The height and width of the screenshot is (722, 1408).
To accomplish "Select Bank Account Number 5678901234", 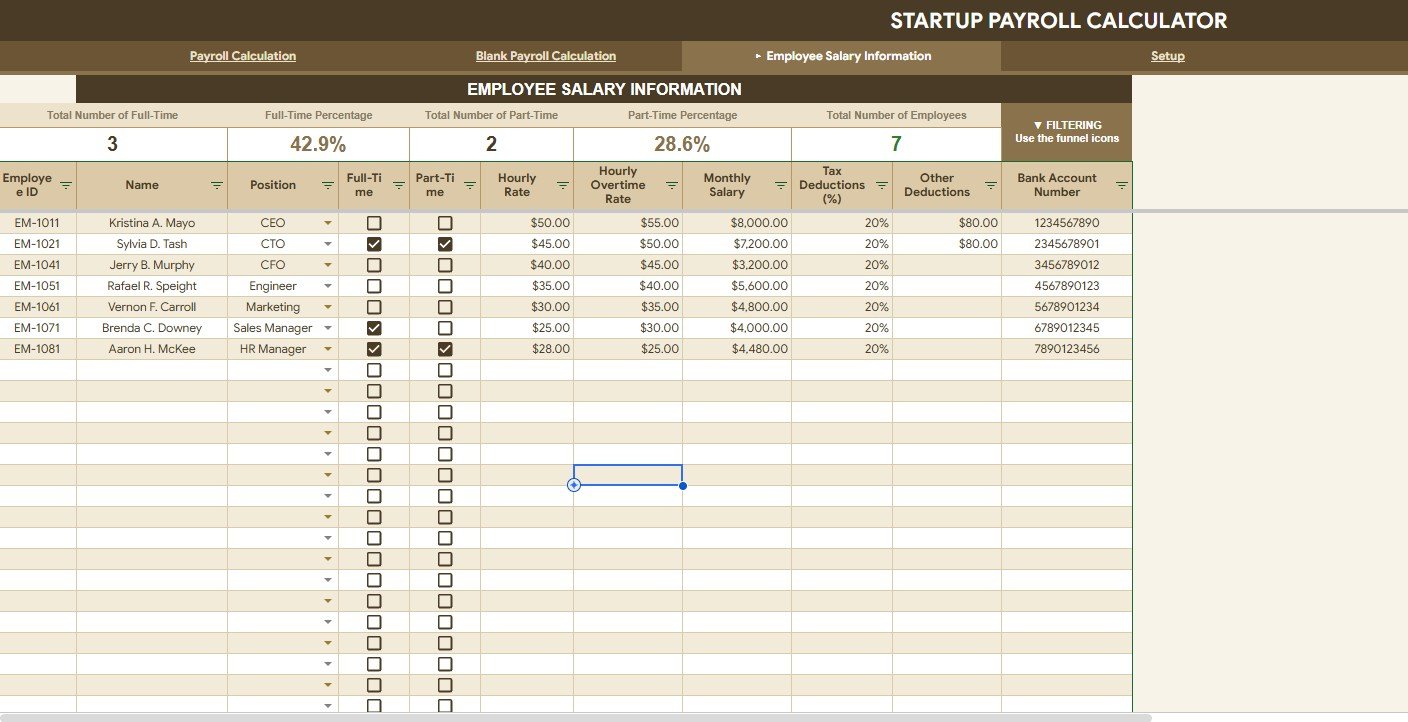I will point(1067,307).
